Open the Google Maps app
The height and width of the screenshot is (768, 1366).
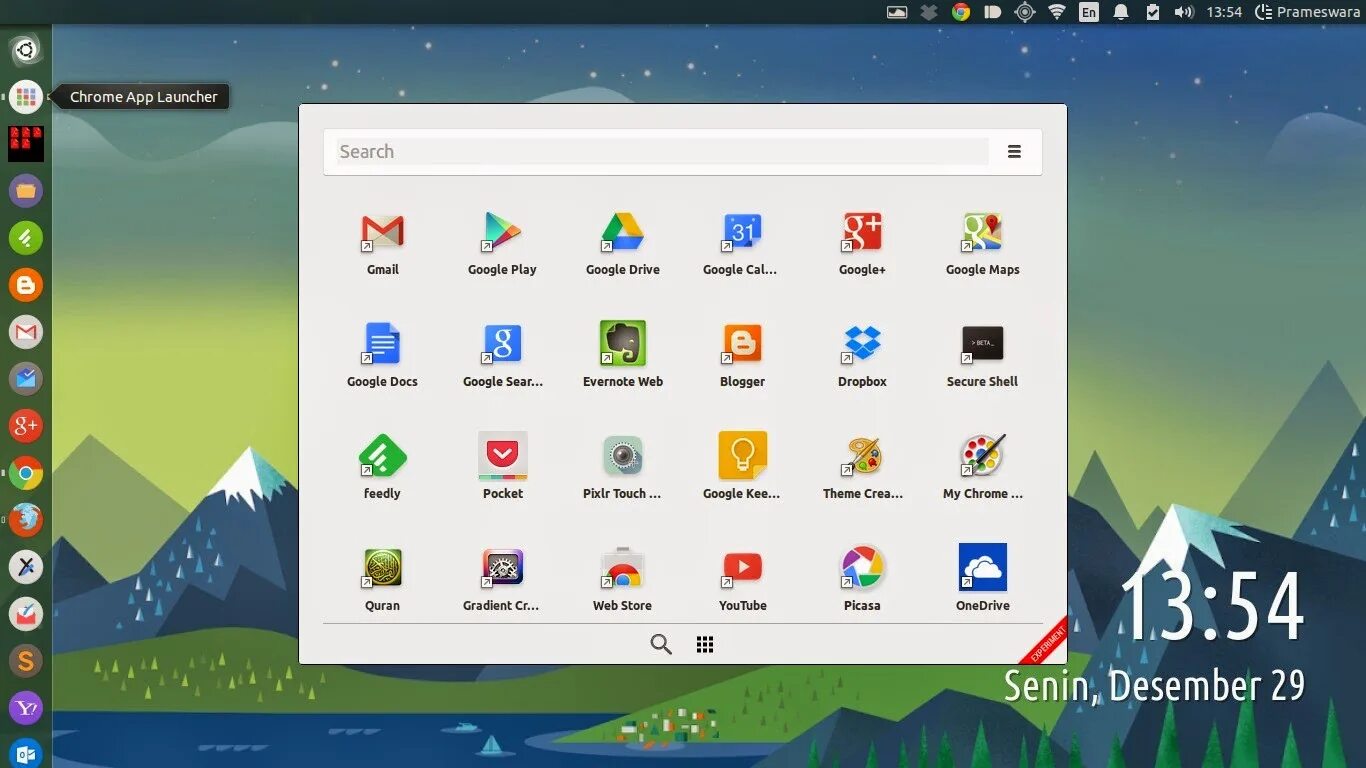click(982, 233)
